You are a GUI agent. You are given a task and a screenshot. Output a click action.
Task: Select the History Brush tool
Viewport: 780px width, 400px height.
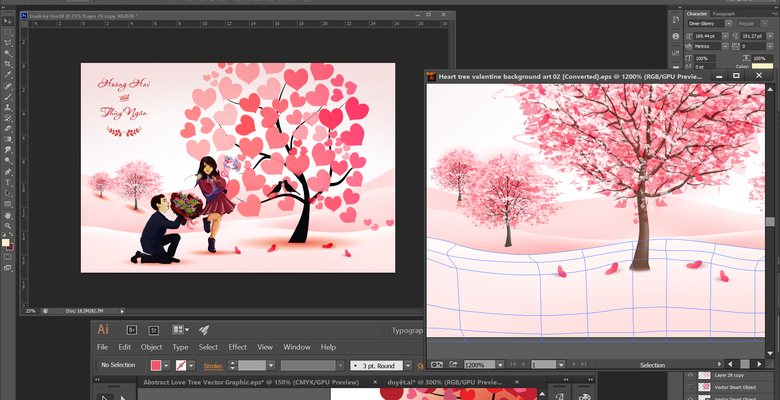tap(8, 118)
